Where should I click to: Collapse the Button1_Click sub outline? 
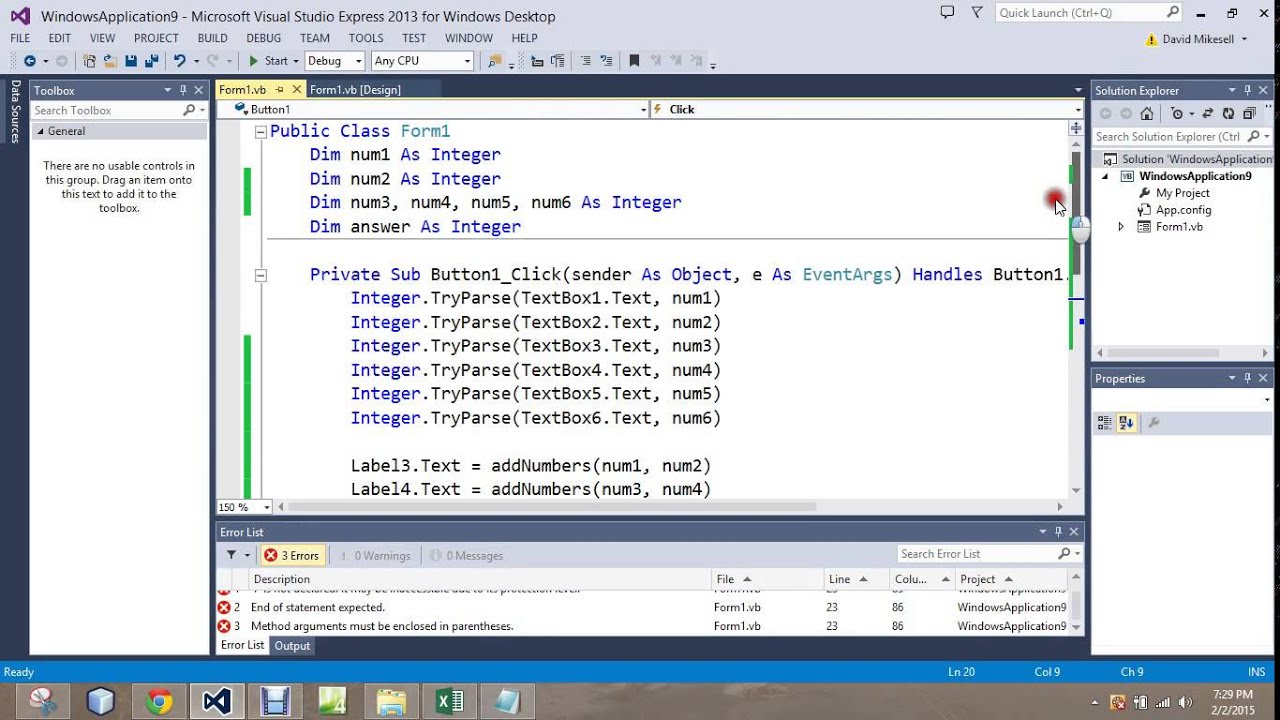260,275
